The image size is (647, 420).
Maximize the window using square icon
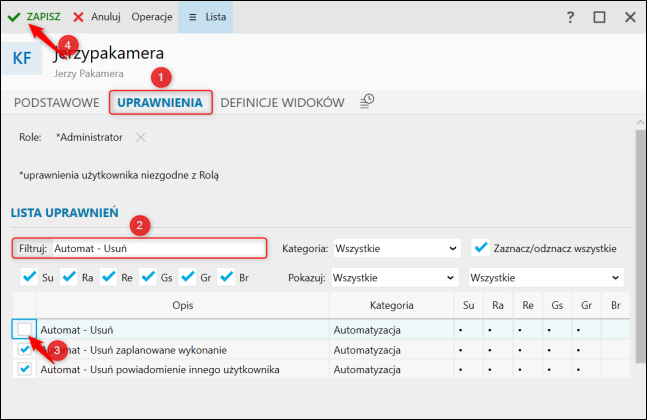(x=600, y=17)
